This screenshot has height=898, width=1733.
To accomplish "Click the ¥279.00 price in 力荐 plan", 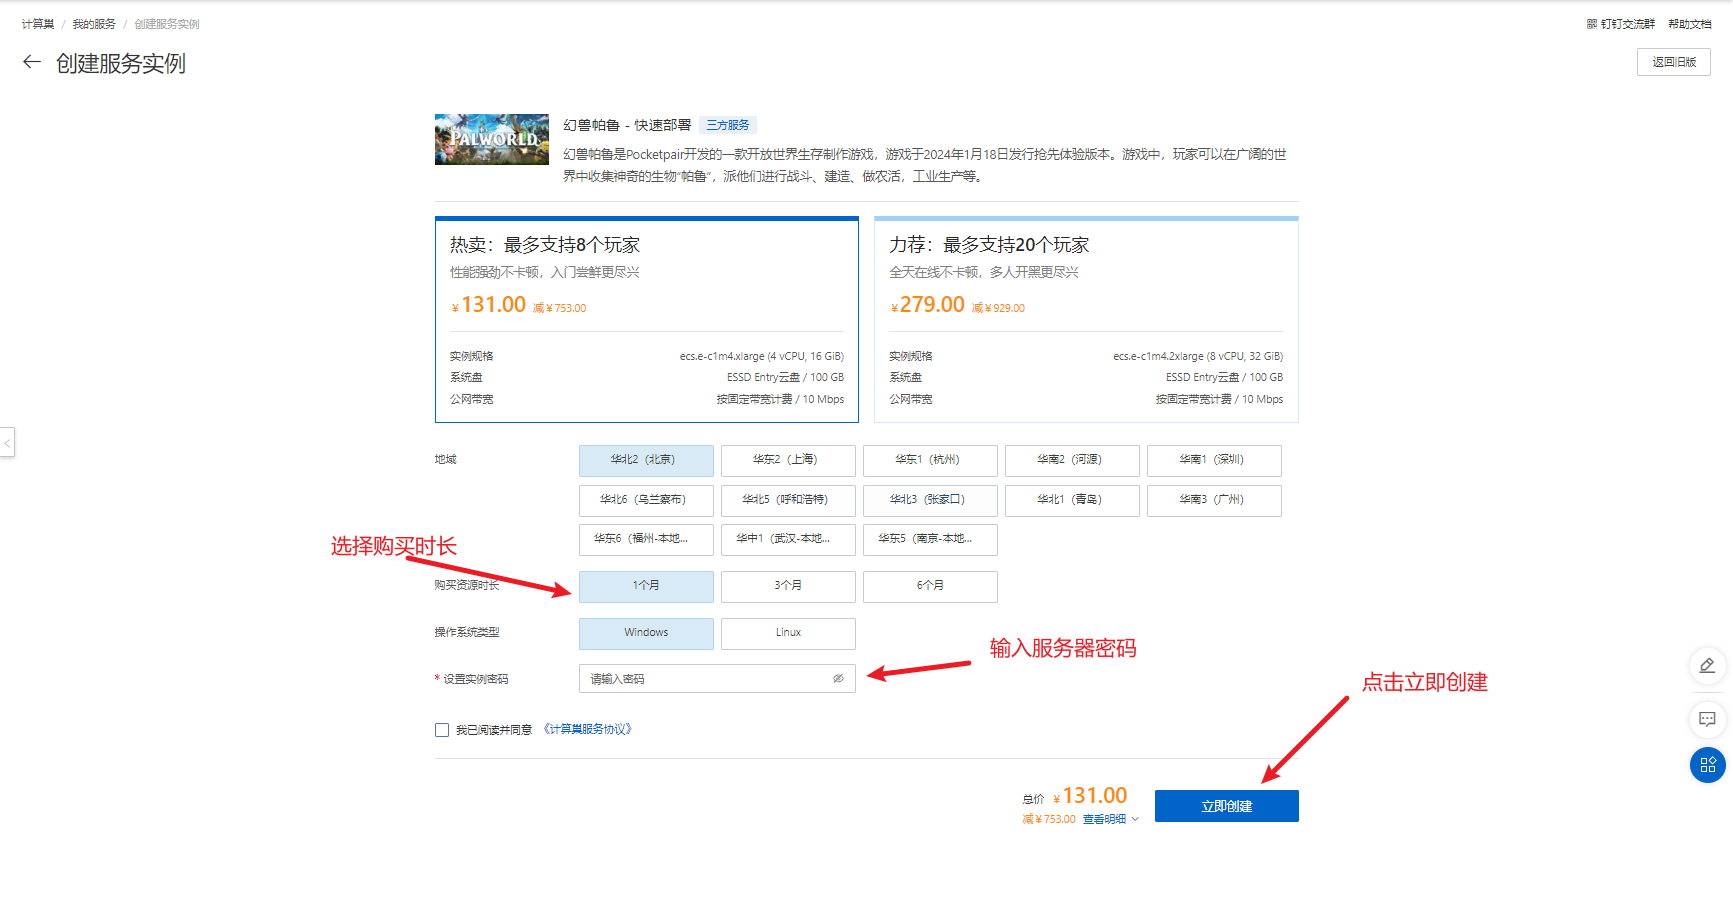I will pos(928,305).
